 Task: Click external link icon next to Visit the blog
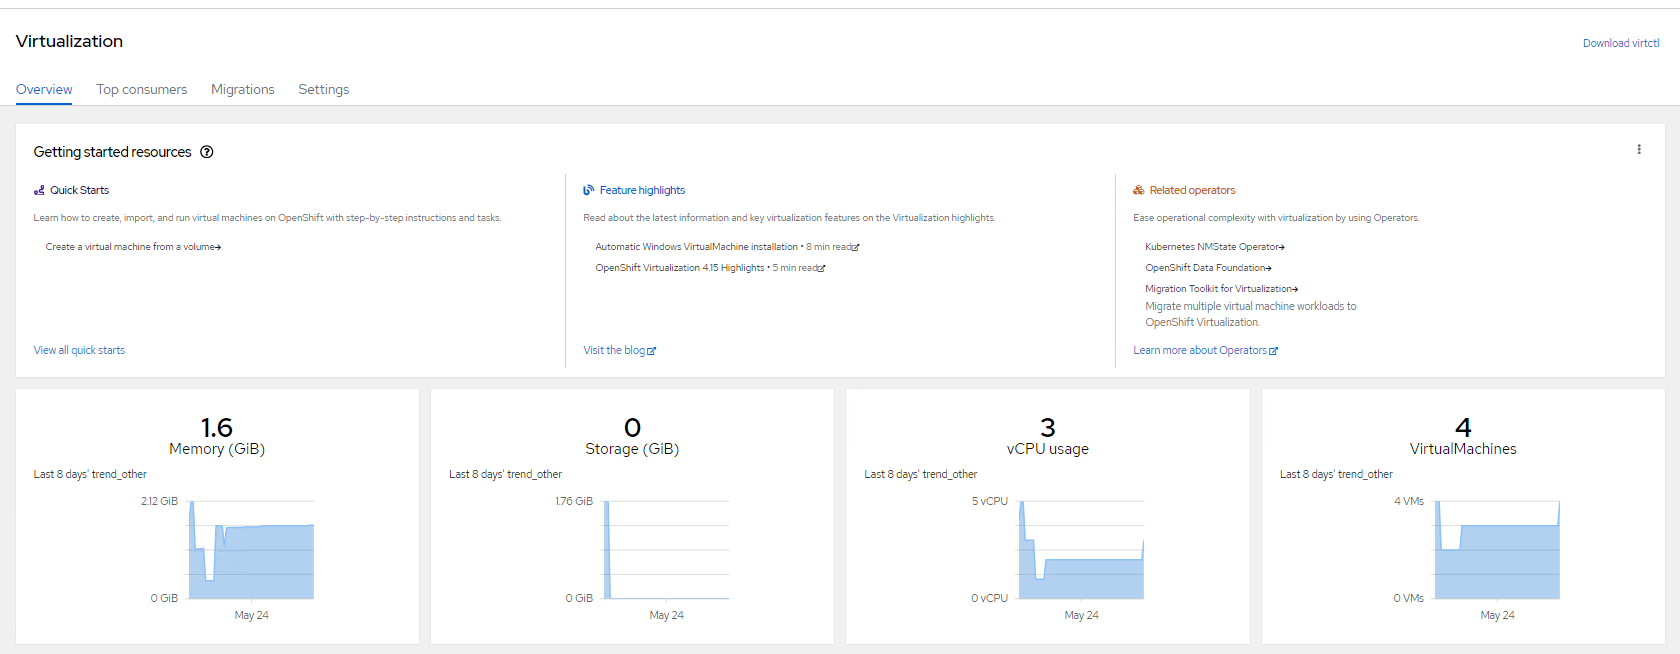(x=652, y=351)
